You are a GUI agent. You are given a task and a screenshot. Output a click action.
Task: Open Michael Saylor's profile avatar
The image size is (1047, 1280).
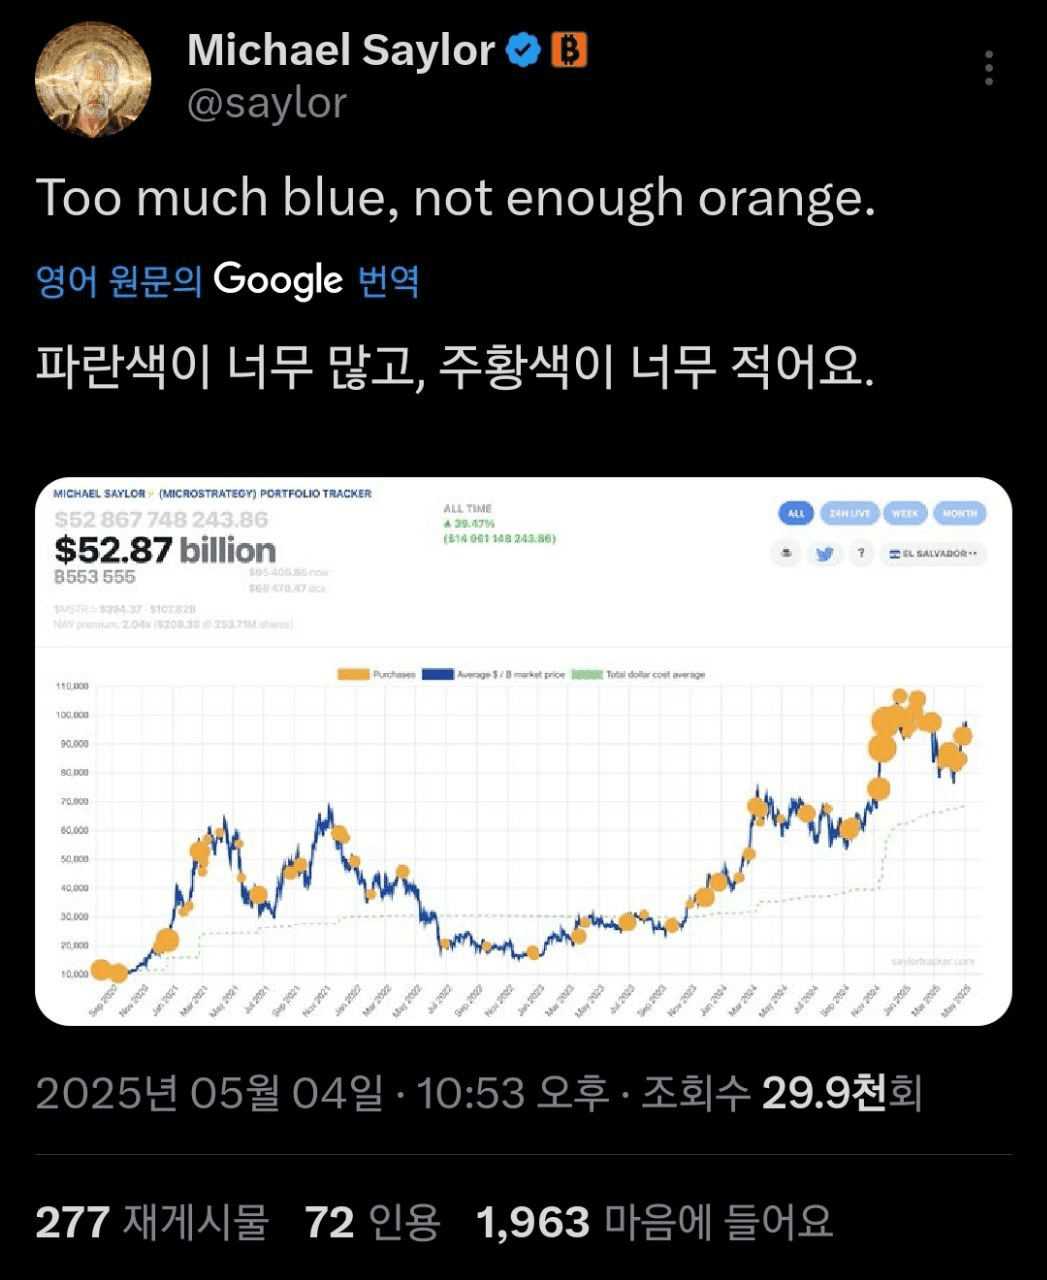point(93,78)
